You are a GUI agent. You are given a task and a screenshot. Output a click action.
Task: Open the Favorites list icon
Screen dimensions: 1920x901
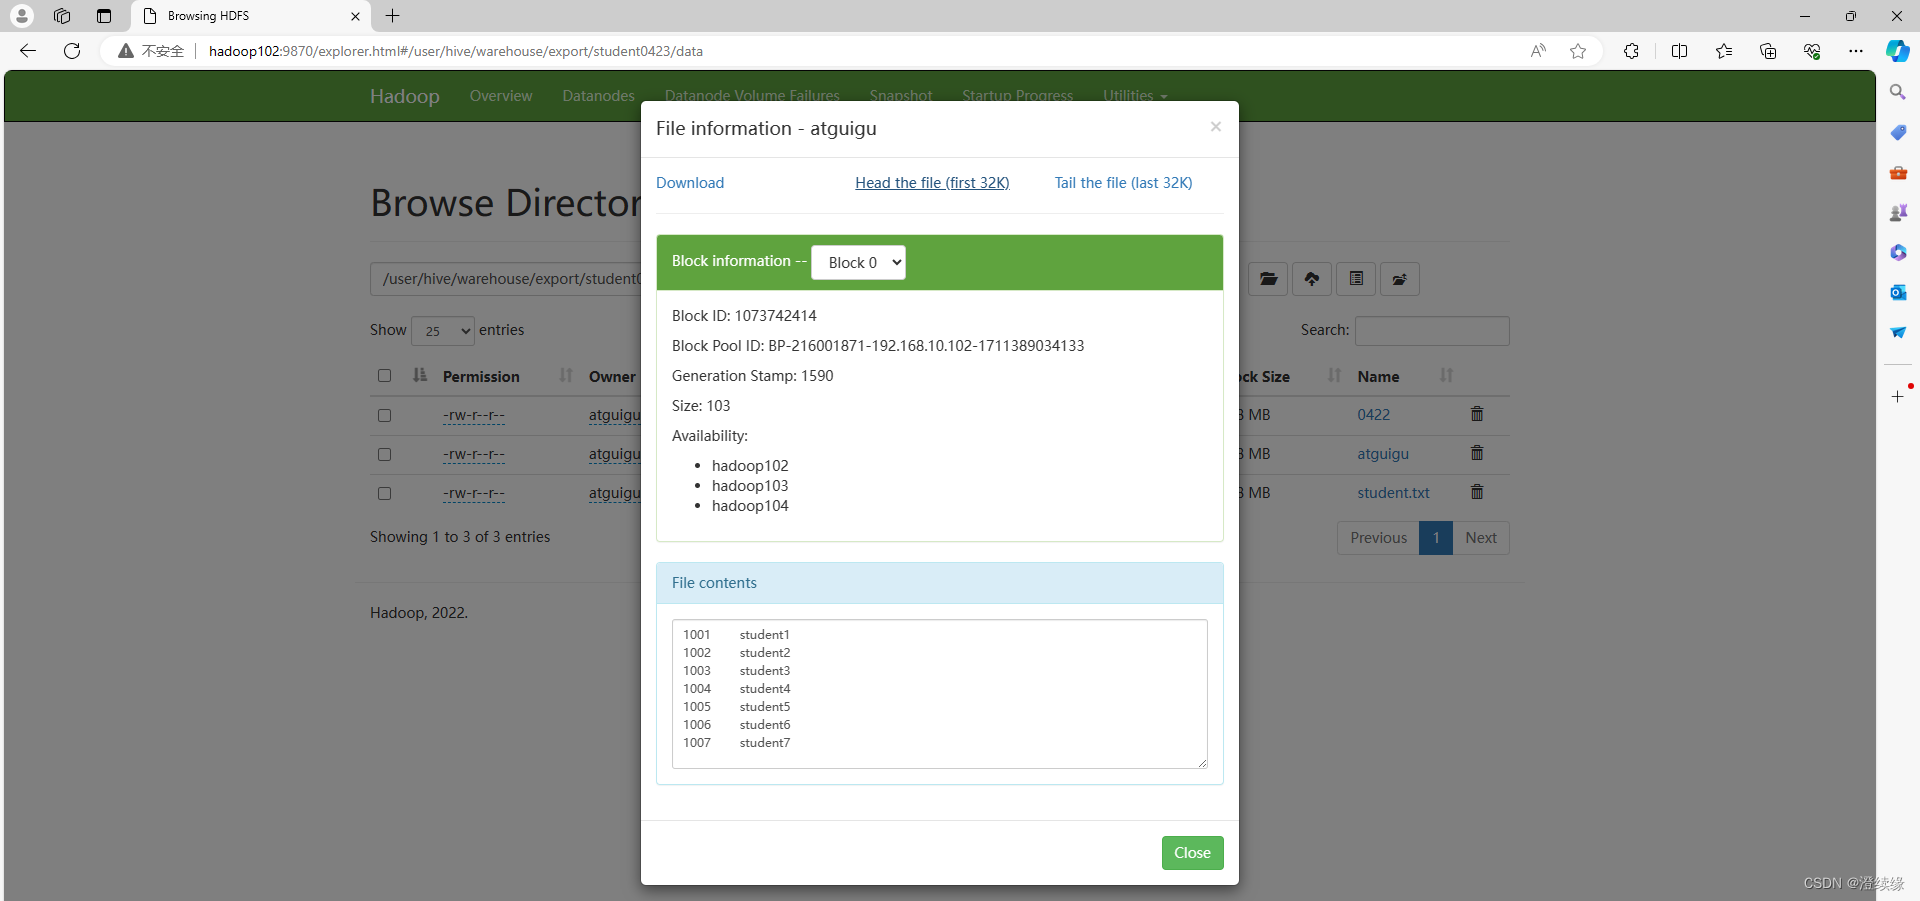pyautogui.click(x=1724, y=51)
